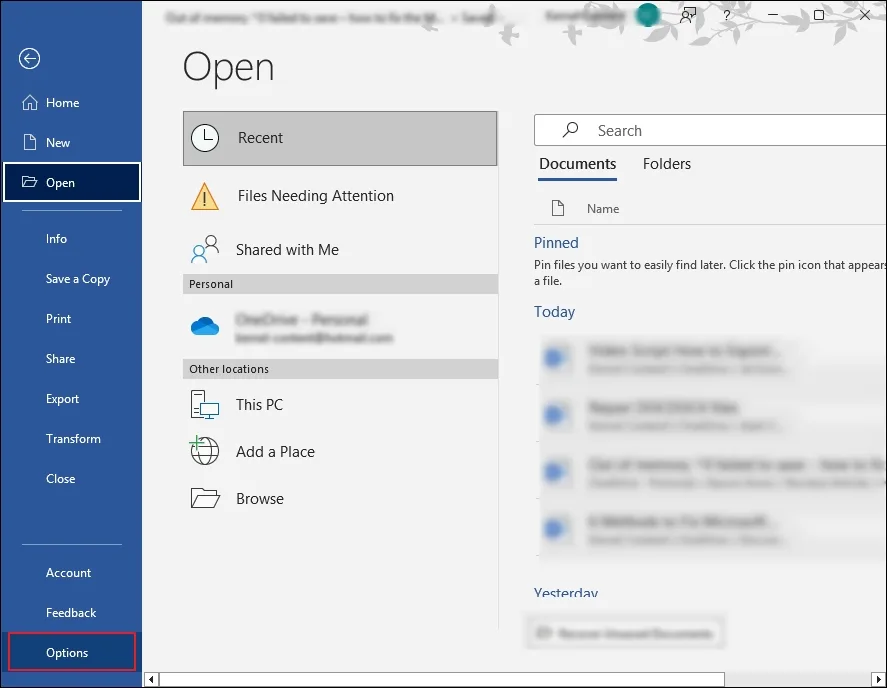Open the first document under Today
Viewport: 887px width, 688px height.
coord(711,359)
